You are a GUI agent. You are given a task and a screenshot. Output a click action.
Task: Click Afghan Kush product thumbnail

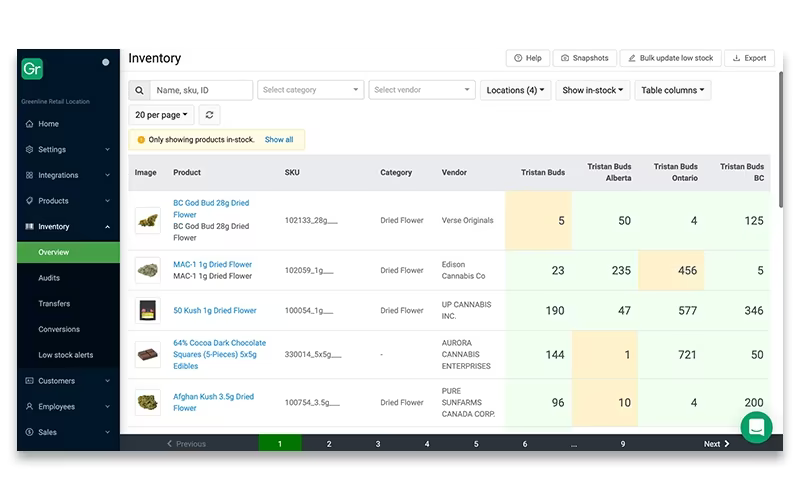147,402
